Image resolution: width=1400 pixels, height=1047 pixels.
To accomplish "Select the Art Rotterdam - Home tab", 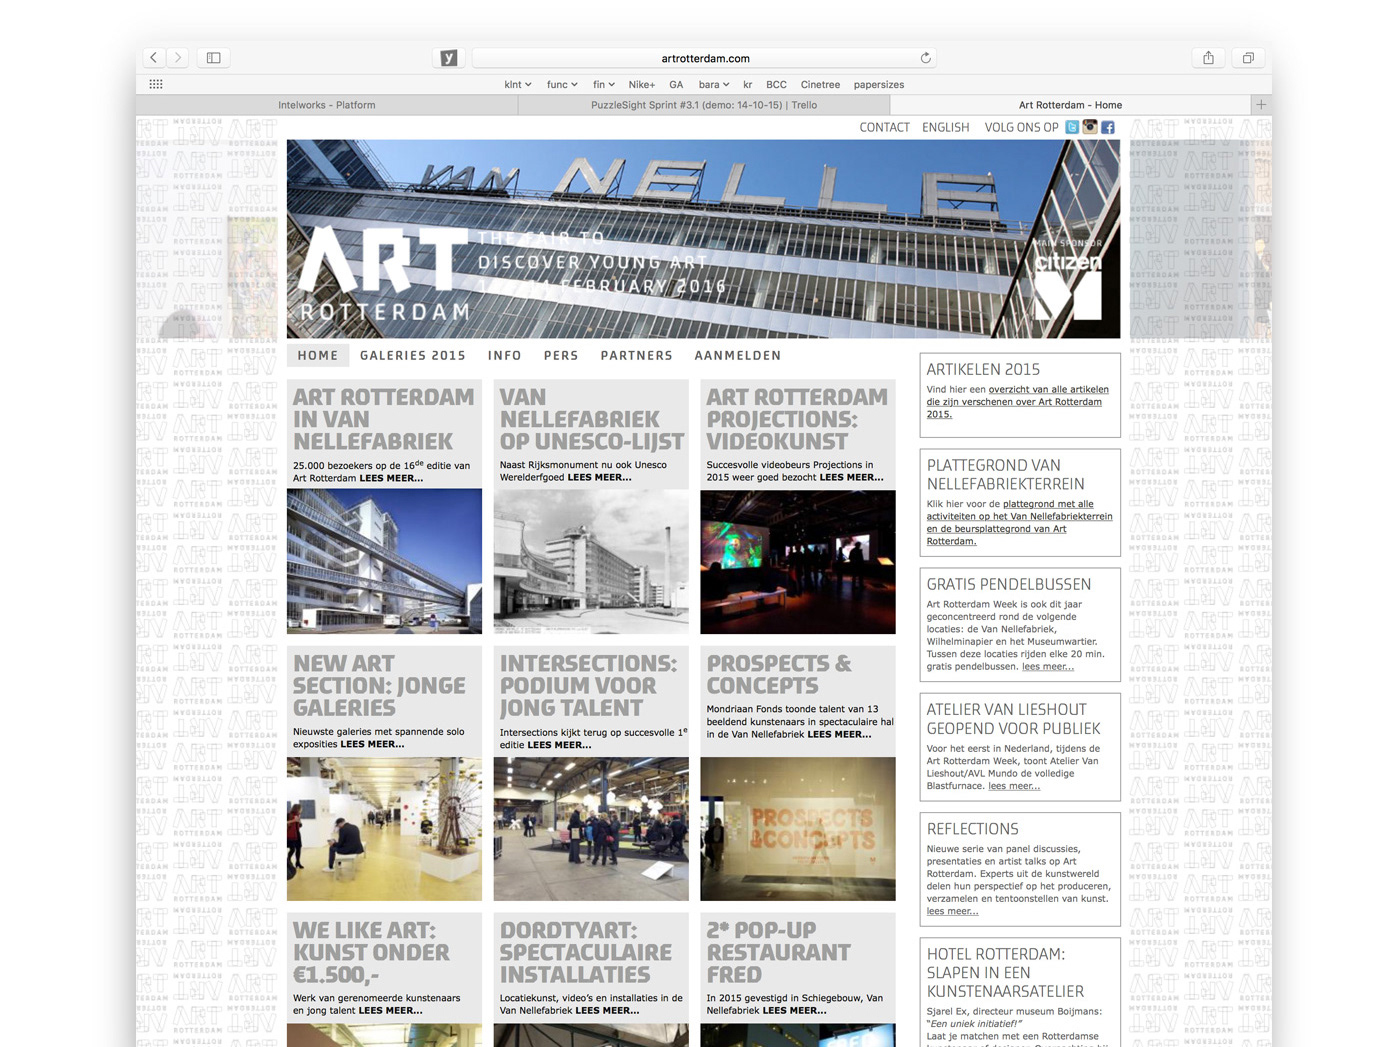I will [x=1070, y=105].
